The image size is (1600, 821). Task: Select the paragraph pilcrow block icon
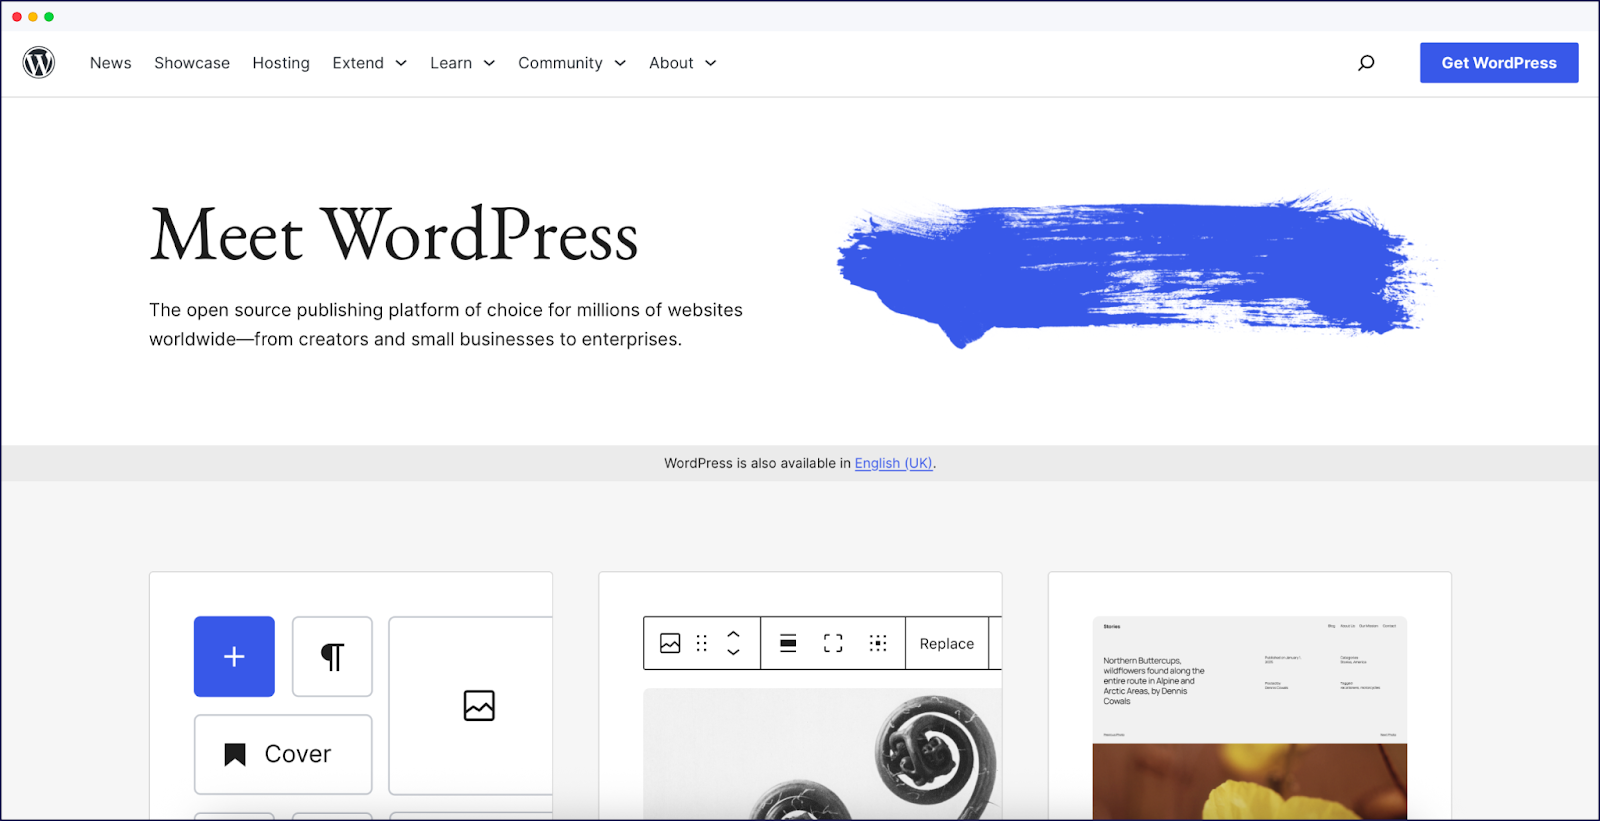(x=332, y=656)
